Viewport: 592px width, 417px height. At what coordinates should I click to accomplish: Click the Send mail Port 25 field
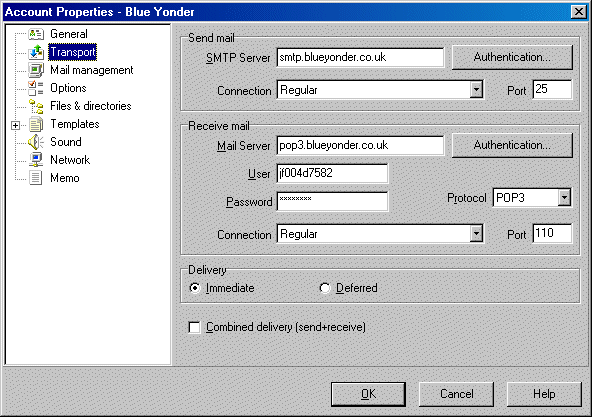click(552, 90)
